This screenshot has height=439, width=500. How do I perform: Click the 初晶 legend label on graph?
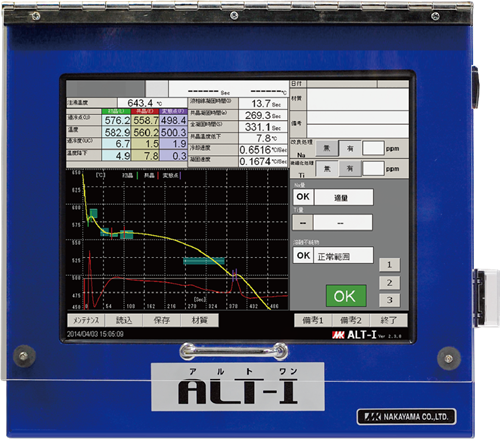[x=128, y=175]
